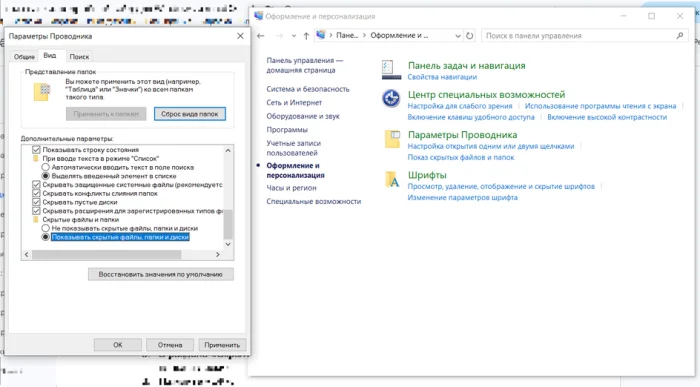Confirm dialog with OK button
Viewport: 700px width, 387px height.
coord(118,345)
